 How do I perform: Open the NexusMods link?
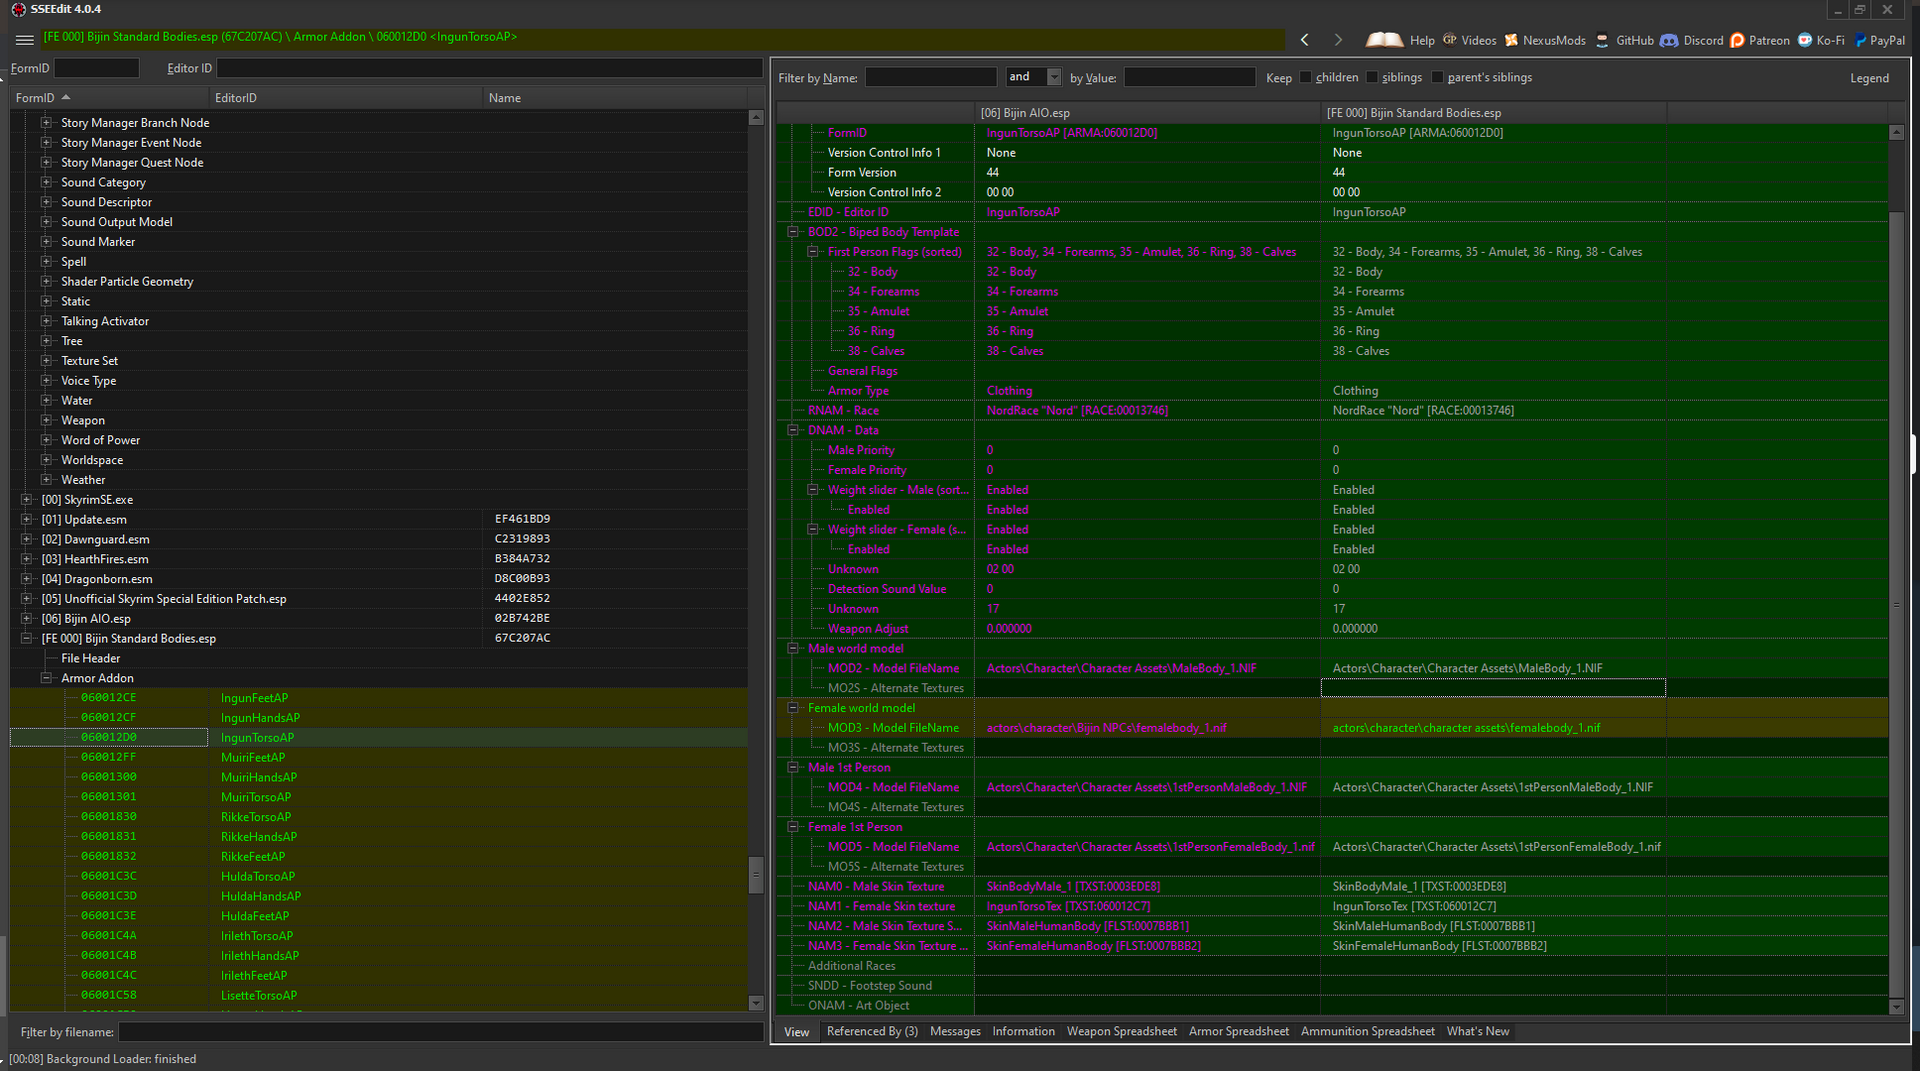pos(1545,40)
